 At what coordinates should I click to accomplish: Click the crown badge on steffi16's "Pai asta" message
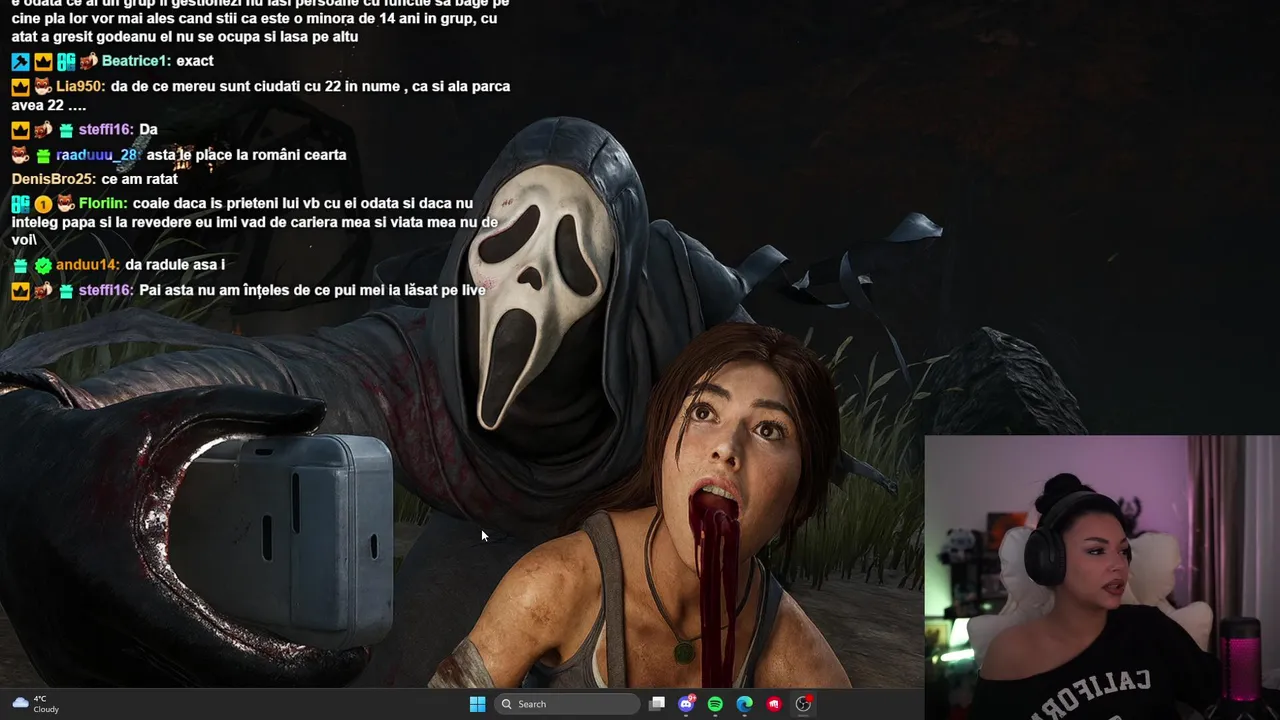20,291
